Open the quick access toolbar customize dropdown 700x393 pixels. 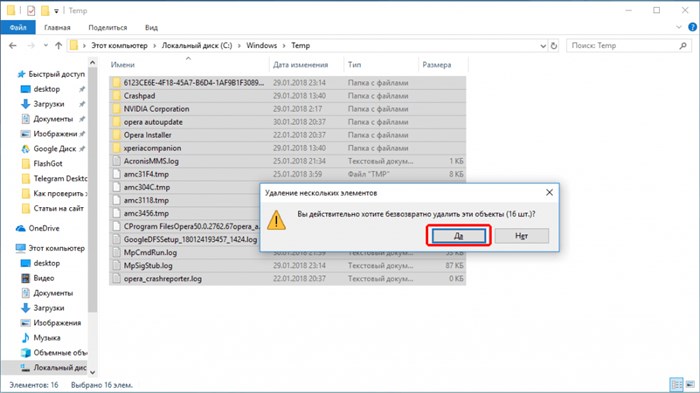[56, 11]
